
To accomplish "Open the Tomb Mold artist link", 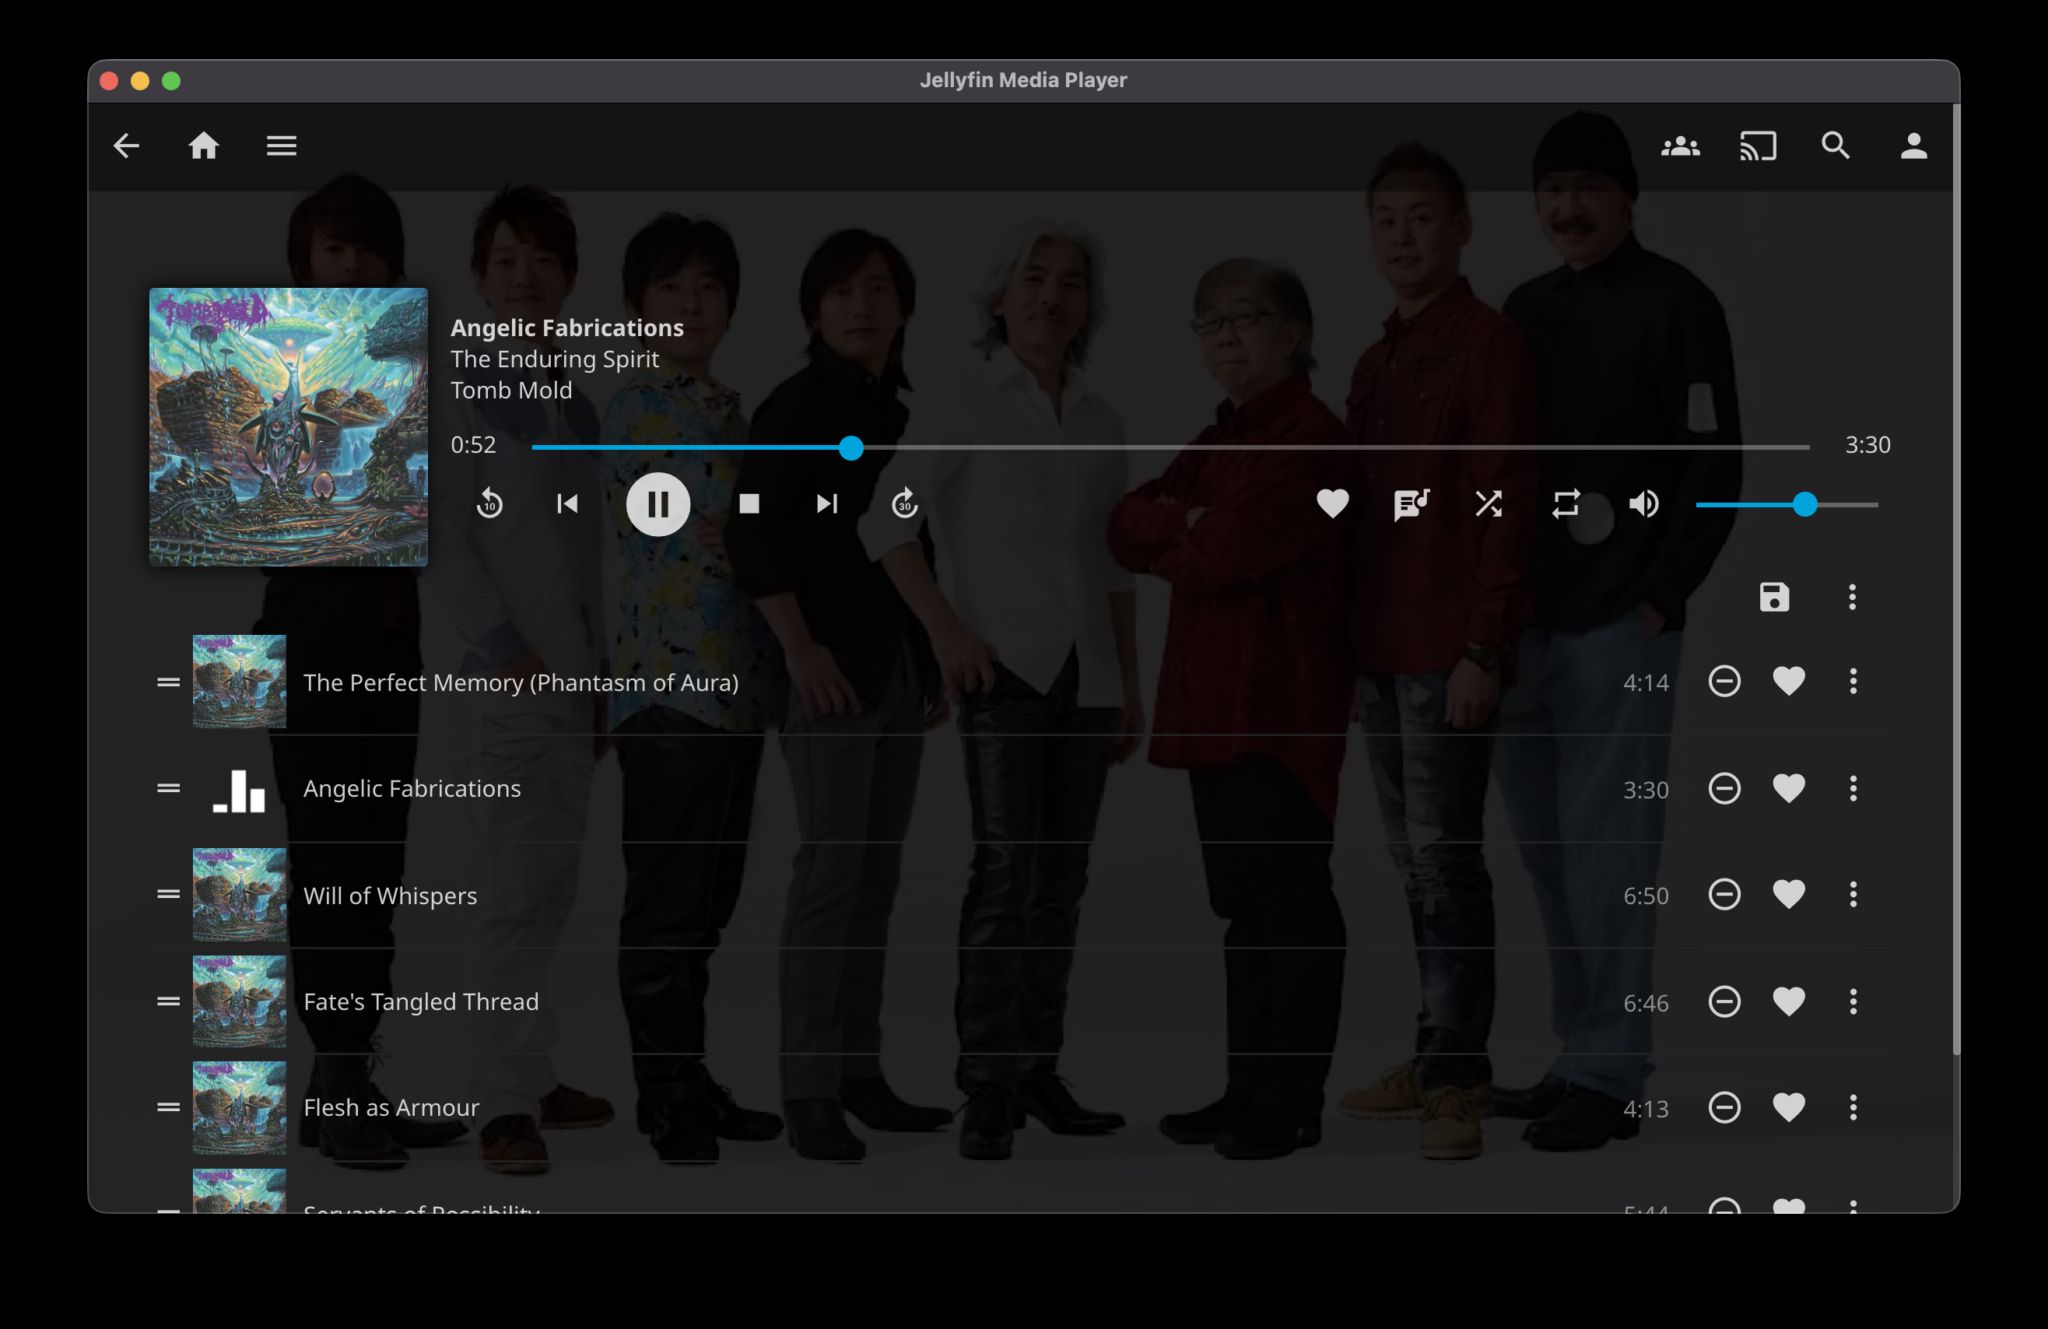I will (x=511, y=390).
